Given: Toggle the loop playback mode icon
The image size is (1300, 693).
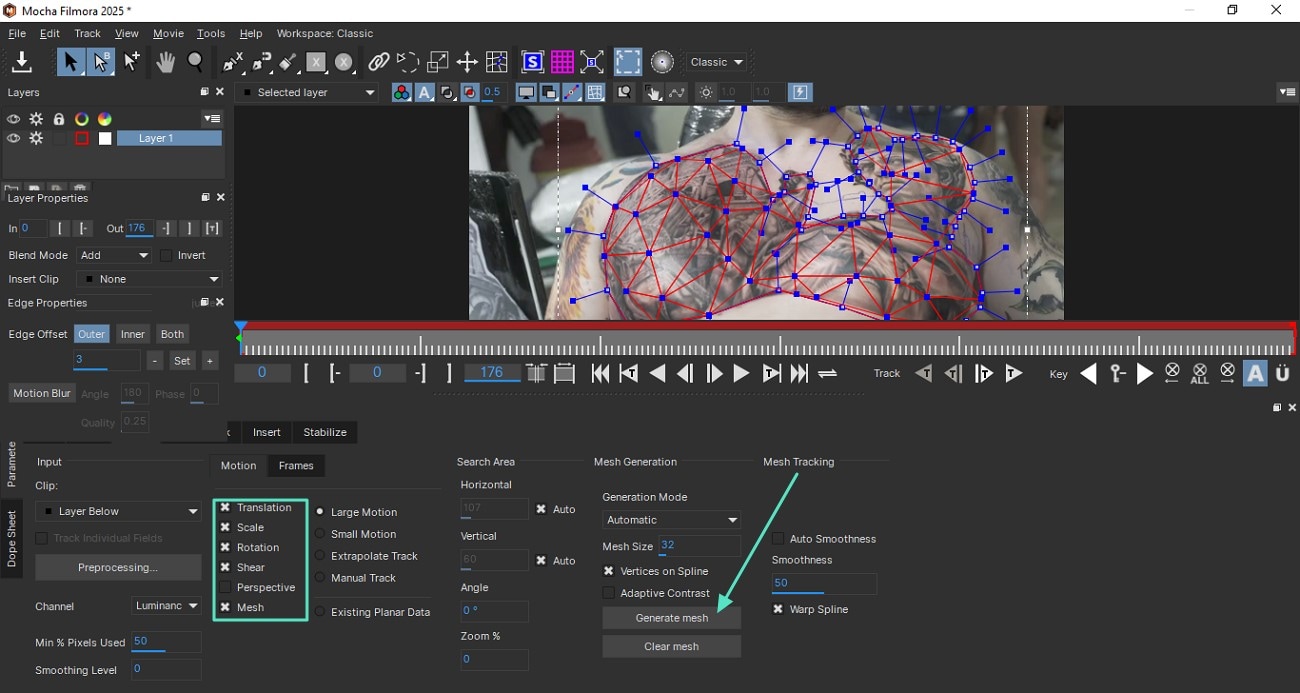Looking at the screenshot, I should (827, 374).
